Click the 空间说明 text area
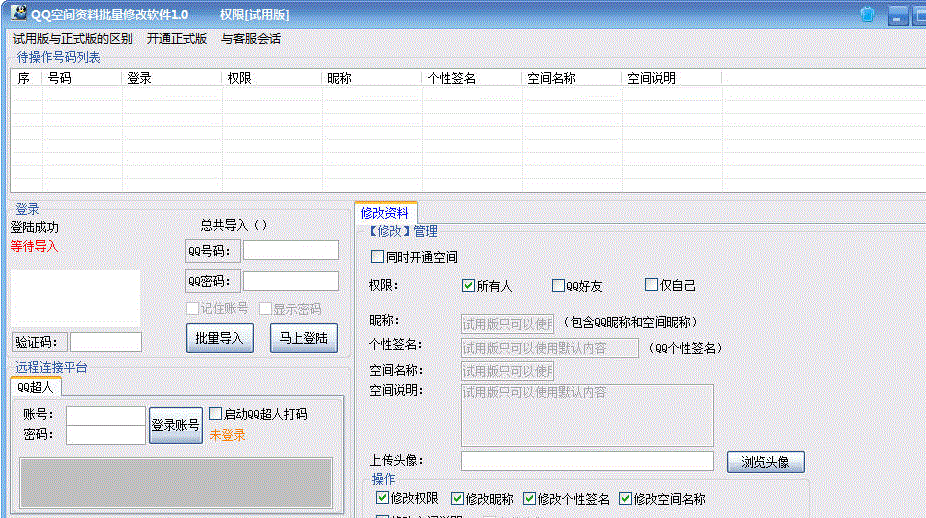 587,415
